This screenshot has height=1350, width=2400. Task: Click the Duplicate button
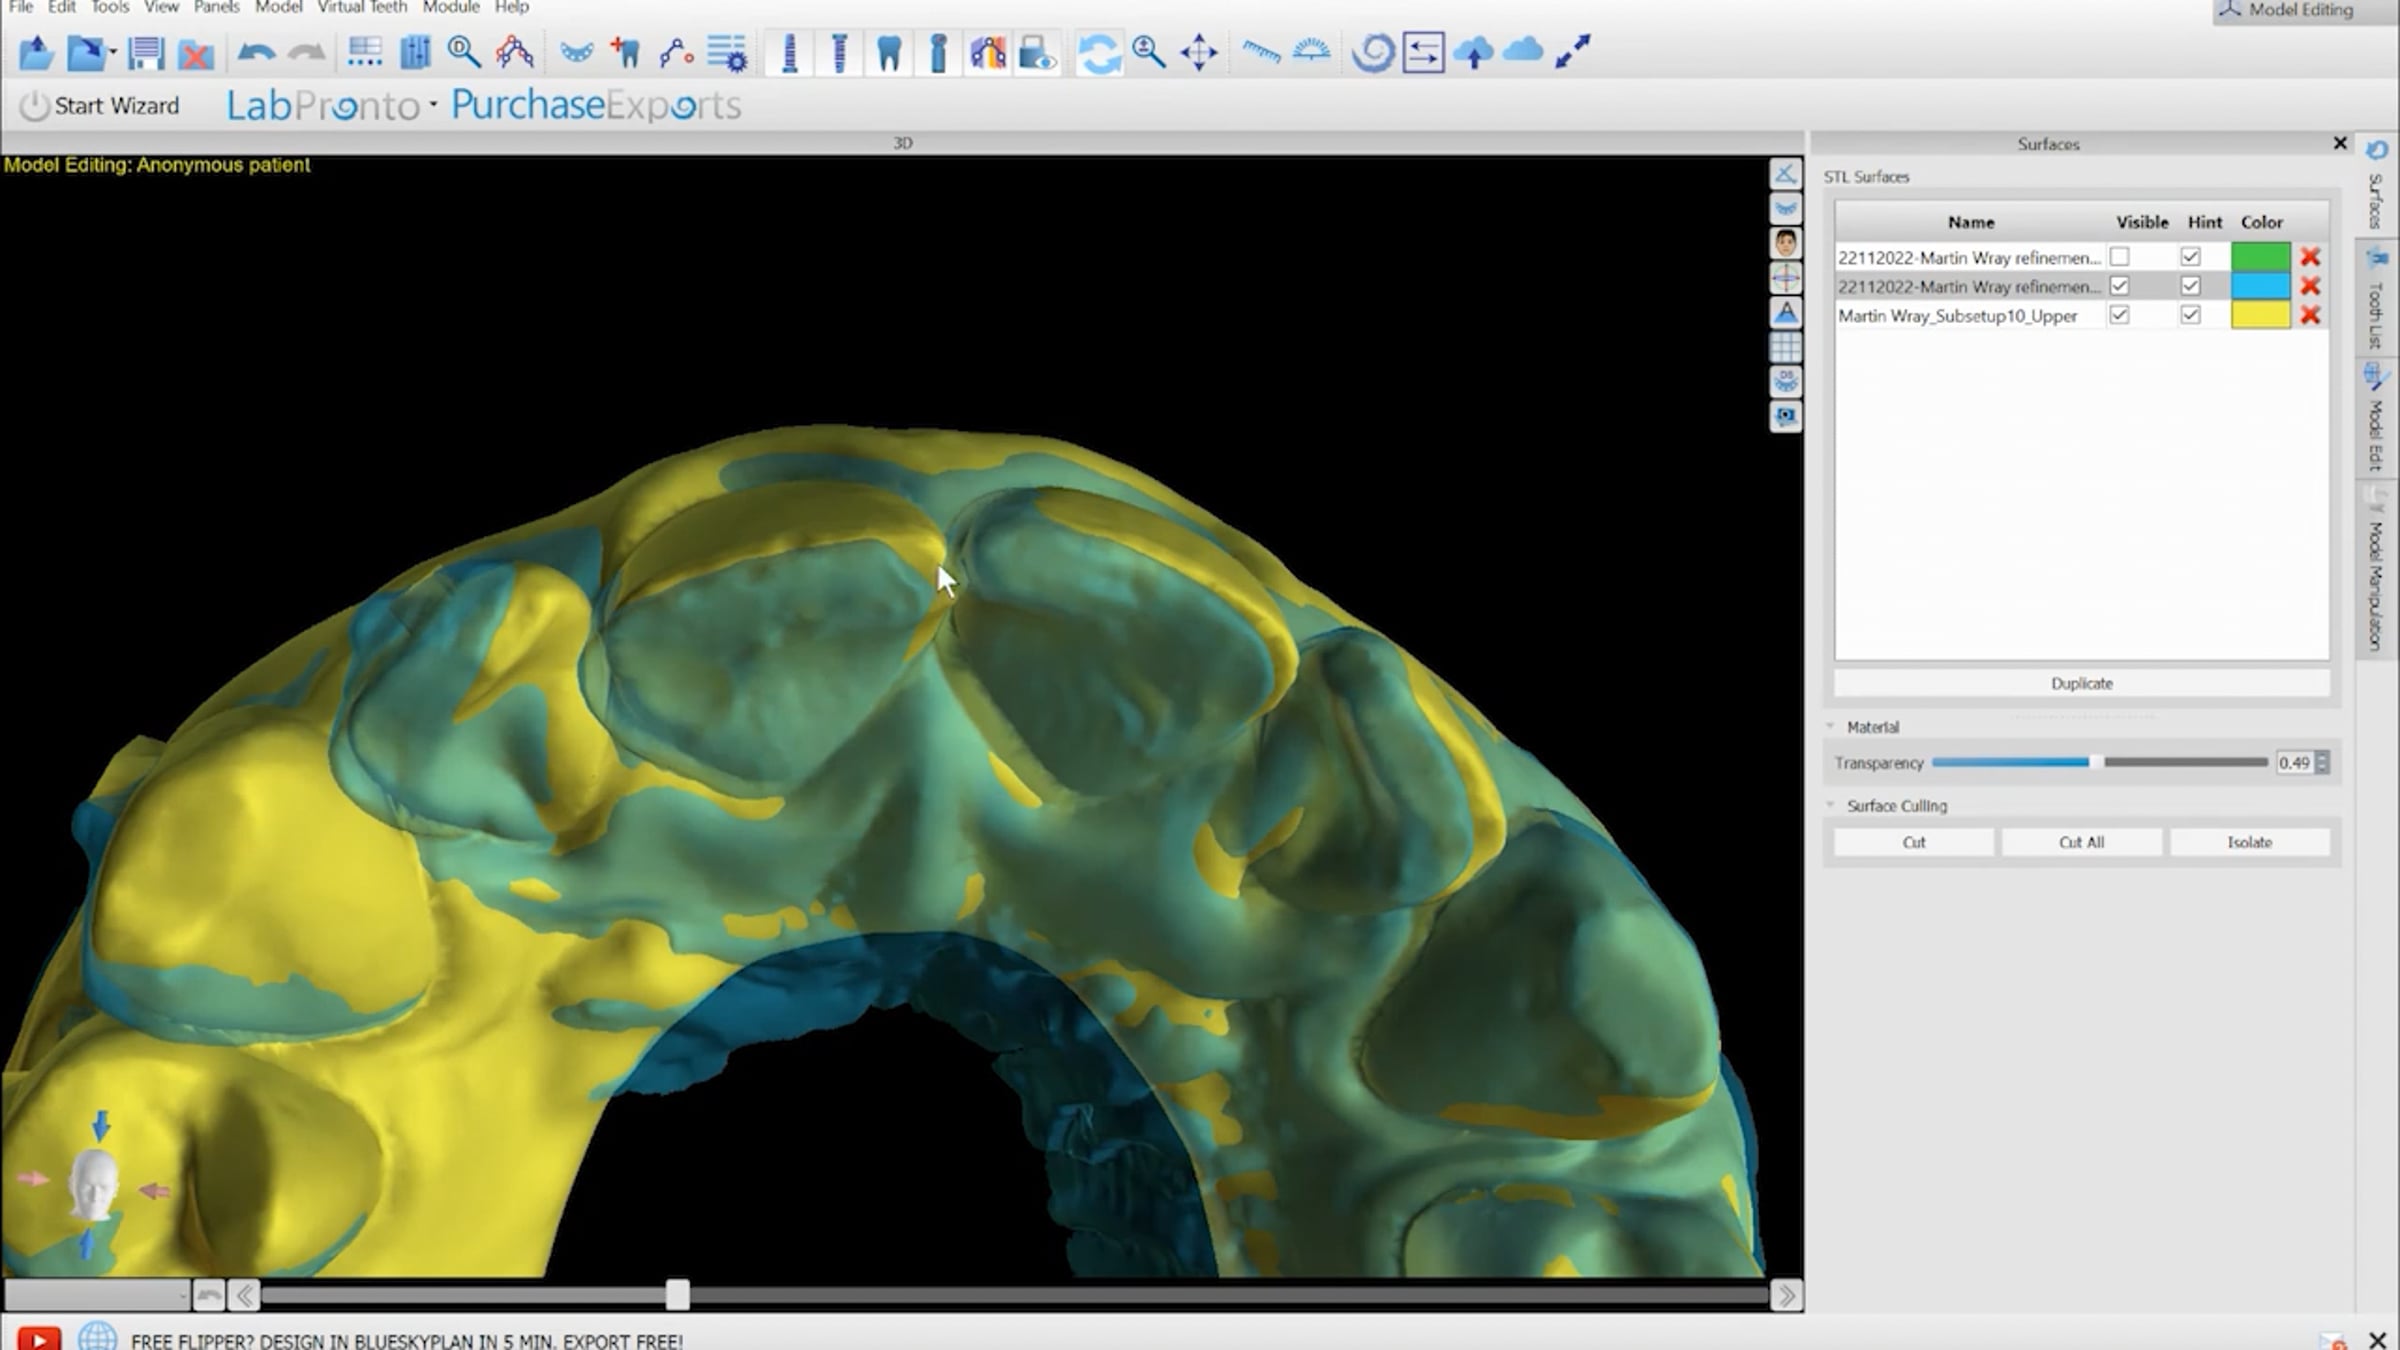pyautogui.click(x=2082, y=684)
